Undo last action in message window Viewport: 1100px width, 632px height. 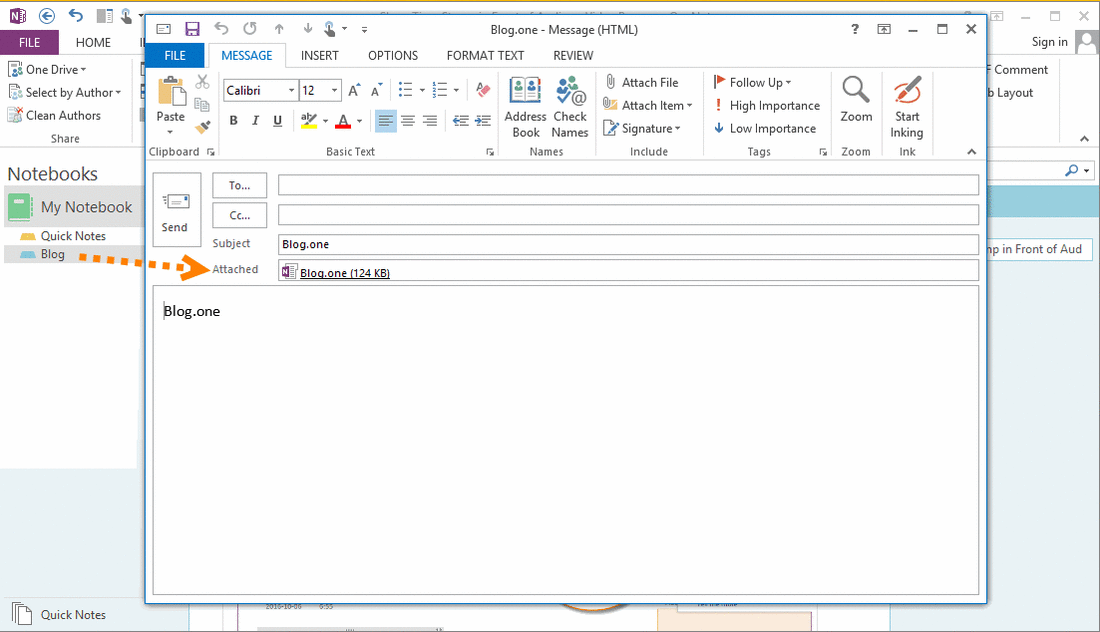coord(222,29)
